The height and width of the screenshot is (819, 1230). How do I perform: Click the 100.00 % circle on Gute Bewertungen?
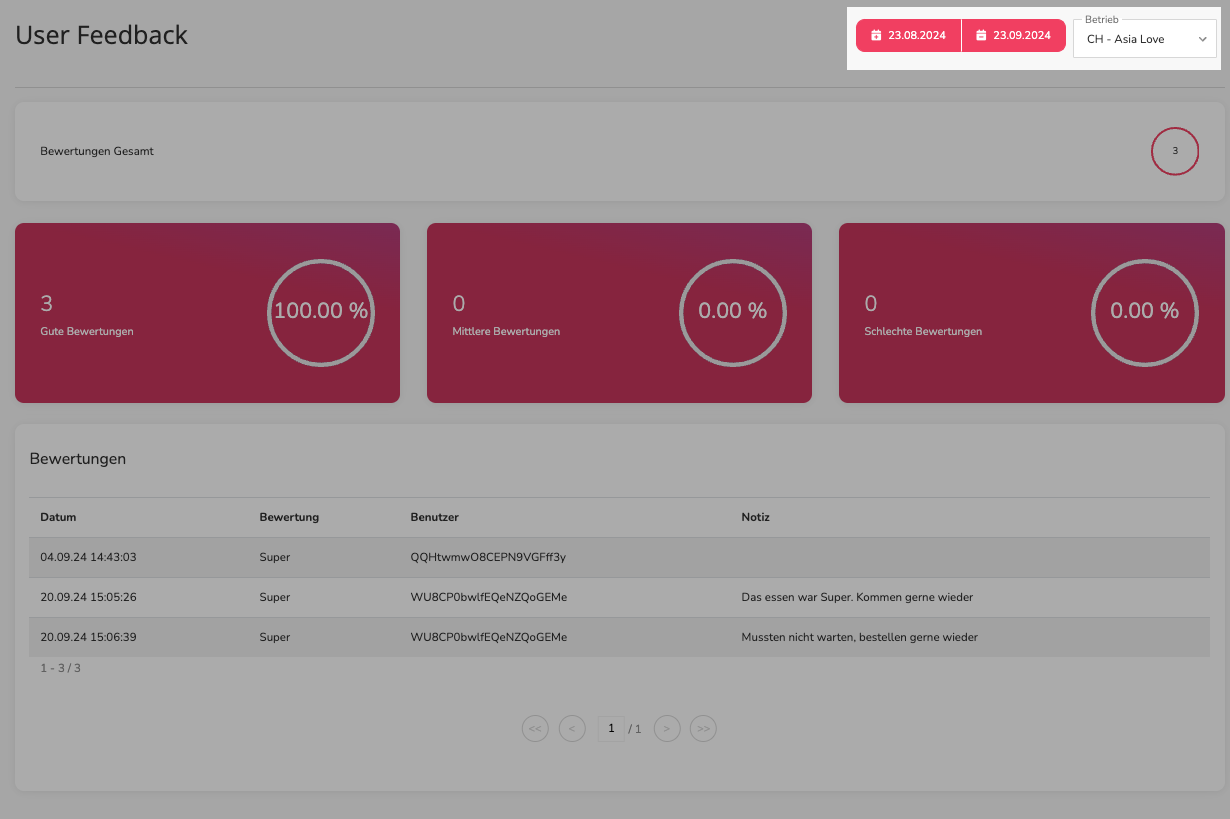(321, 311)
